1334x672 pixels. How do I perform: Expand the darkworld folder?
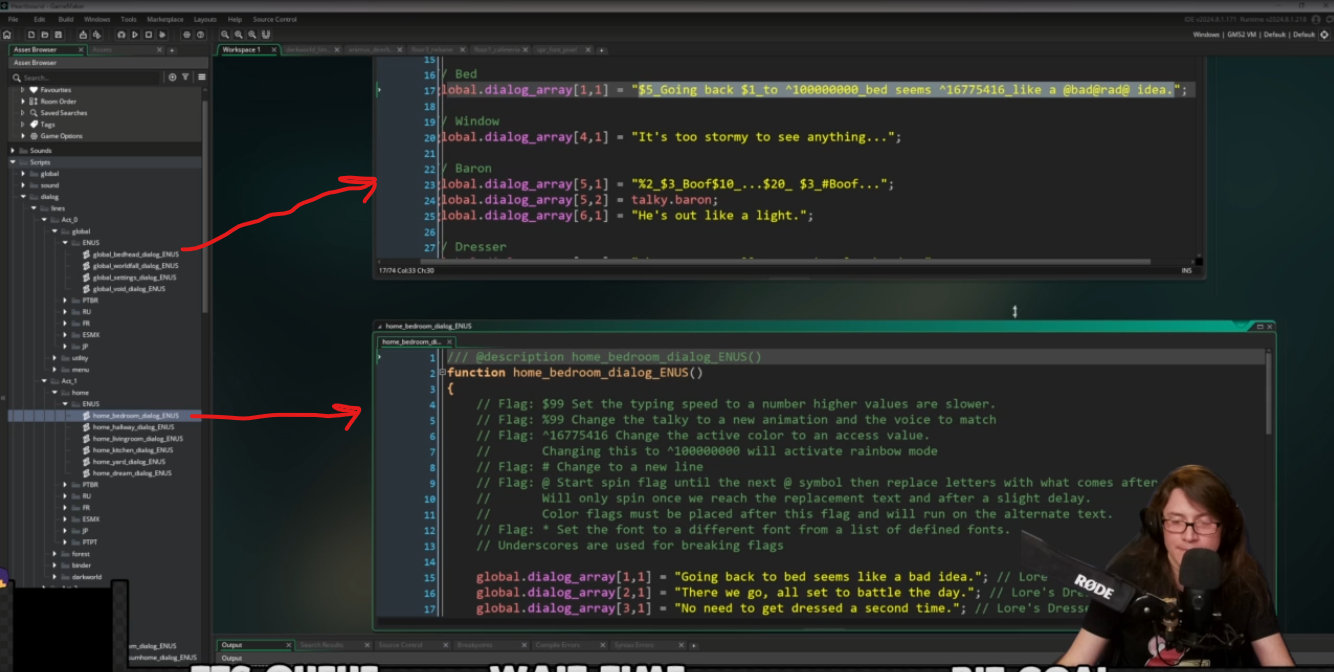(x=55, y=577)
